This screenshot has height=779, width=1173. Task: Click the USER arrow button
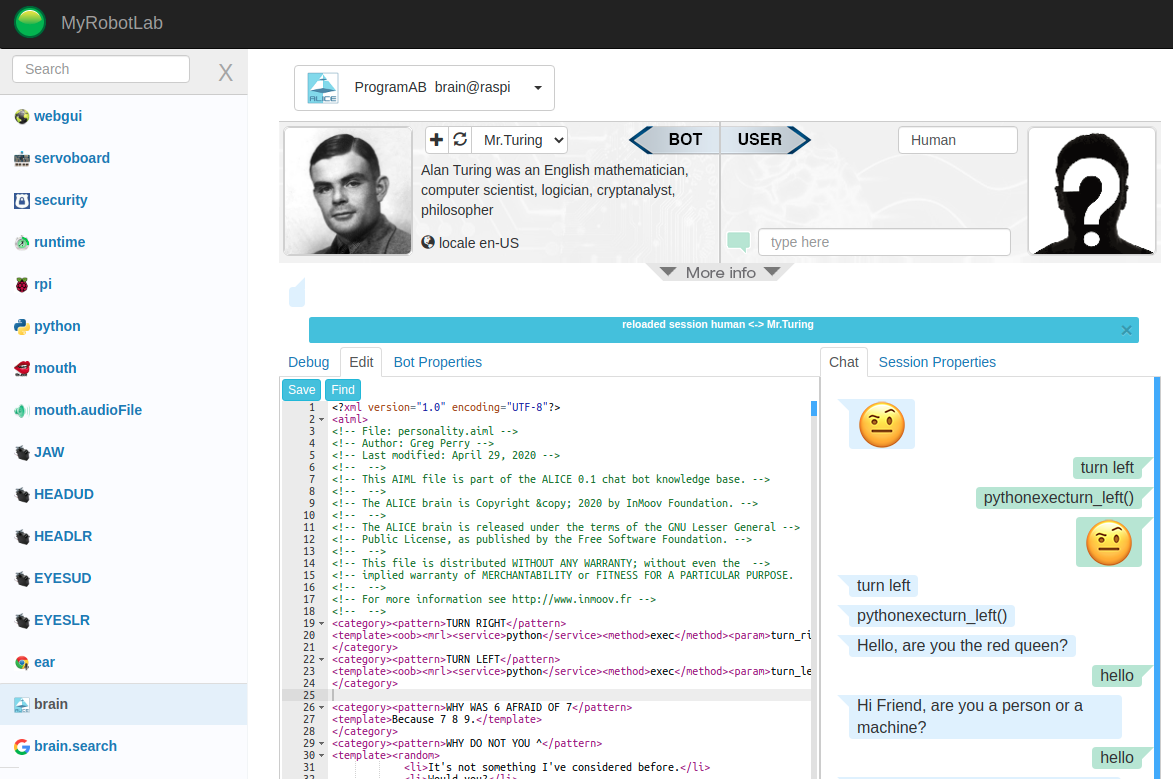[765, 140]
